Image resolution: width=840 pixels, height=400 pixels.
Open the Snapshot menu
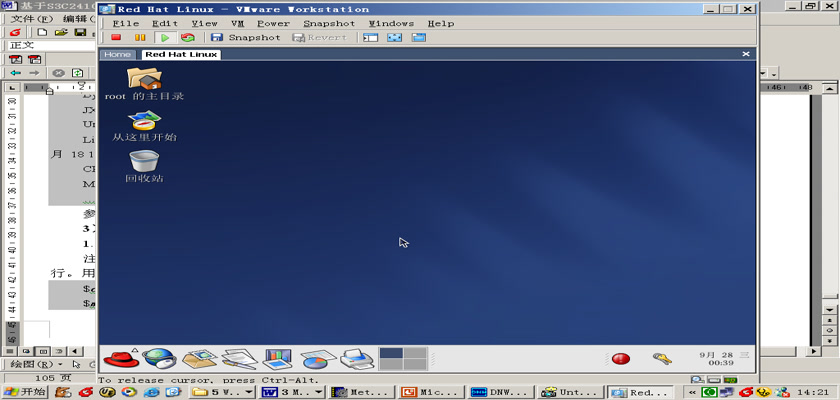click(329, 24)
